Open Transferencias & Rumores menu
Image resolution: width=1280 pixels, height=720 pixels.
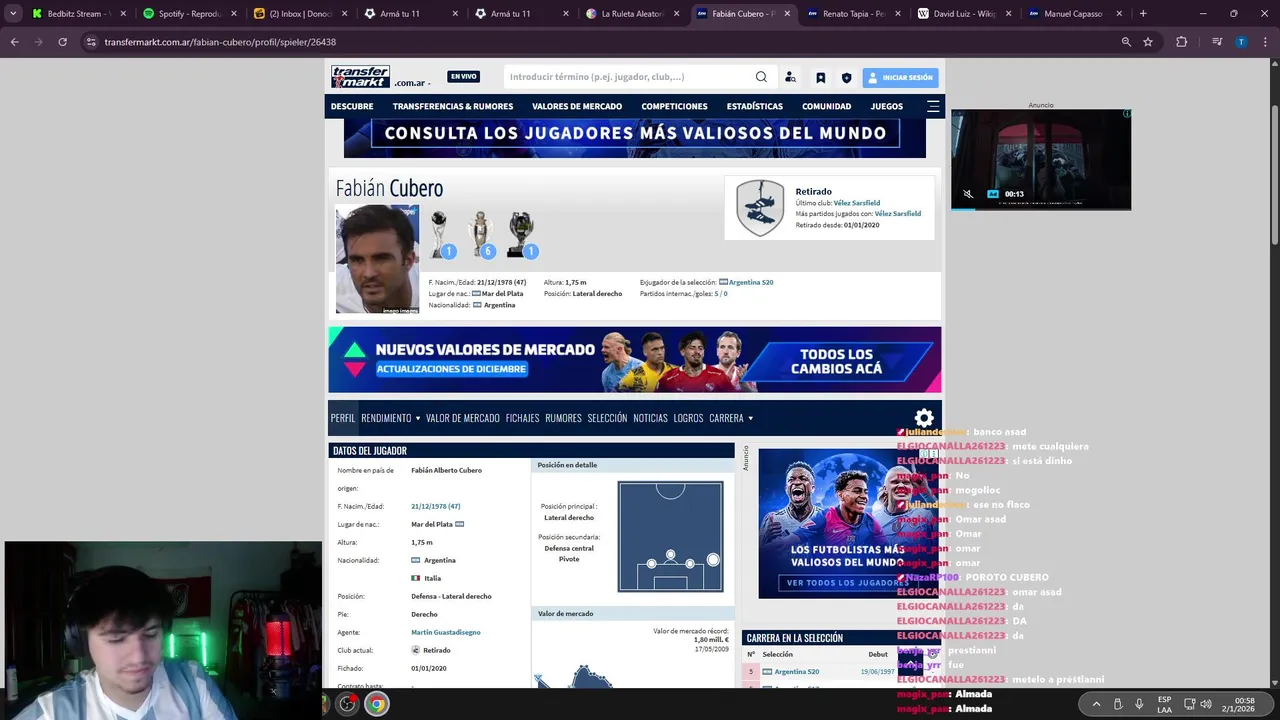tap(453, 106)
